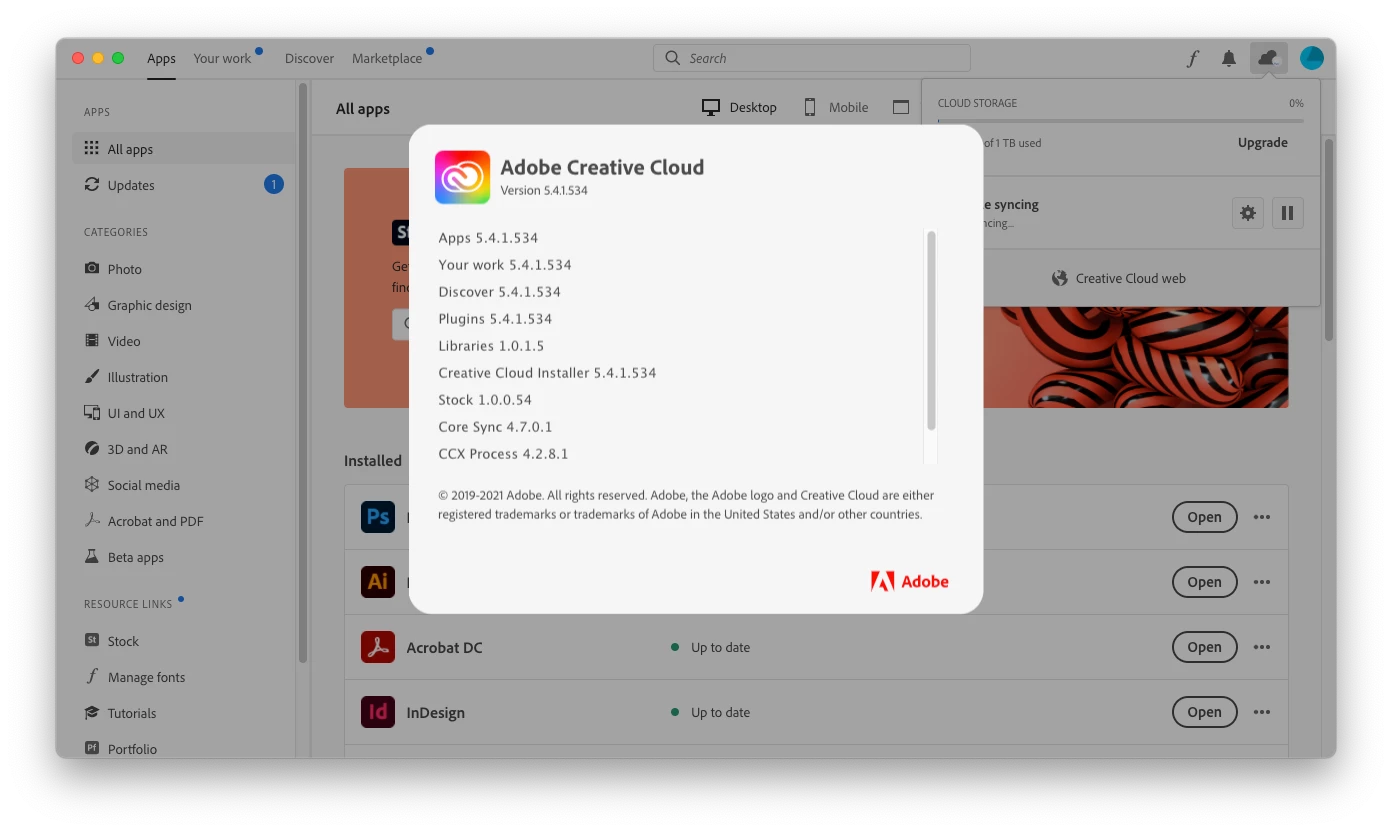Open the fonts icon in the header
Image resolution: width=1392 pixels, height=832 pixels.
pyautogui.click(x=1192, y=59)
